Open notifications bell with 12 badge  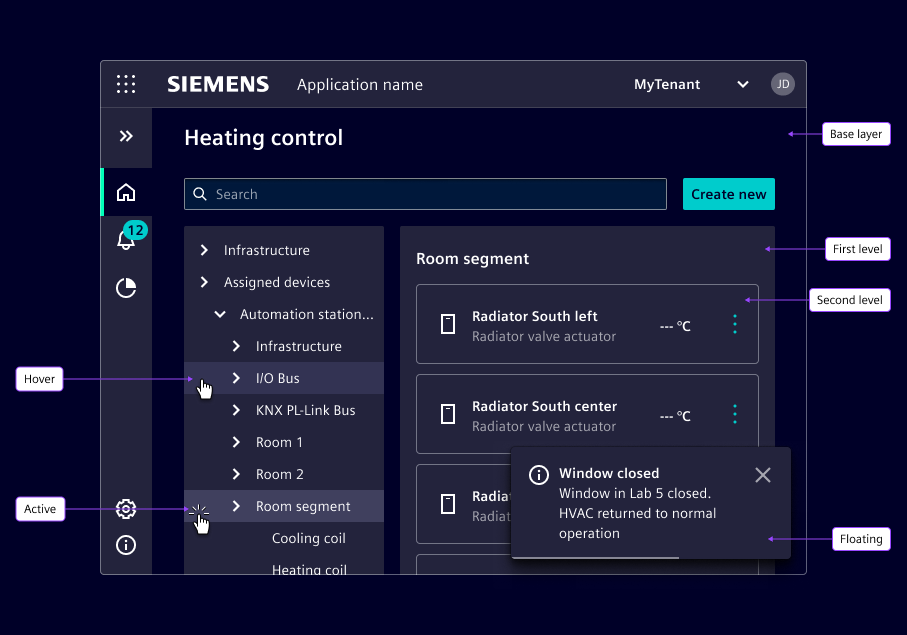(126, 240)
